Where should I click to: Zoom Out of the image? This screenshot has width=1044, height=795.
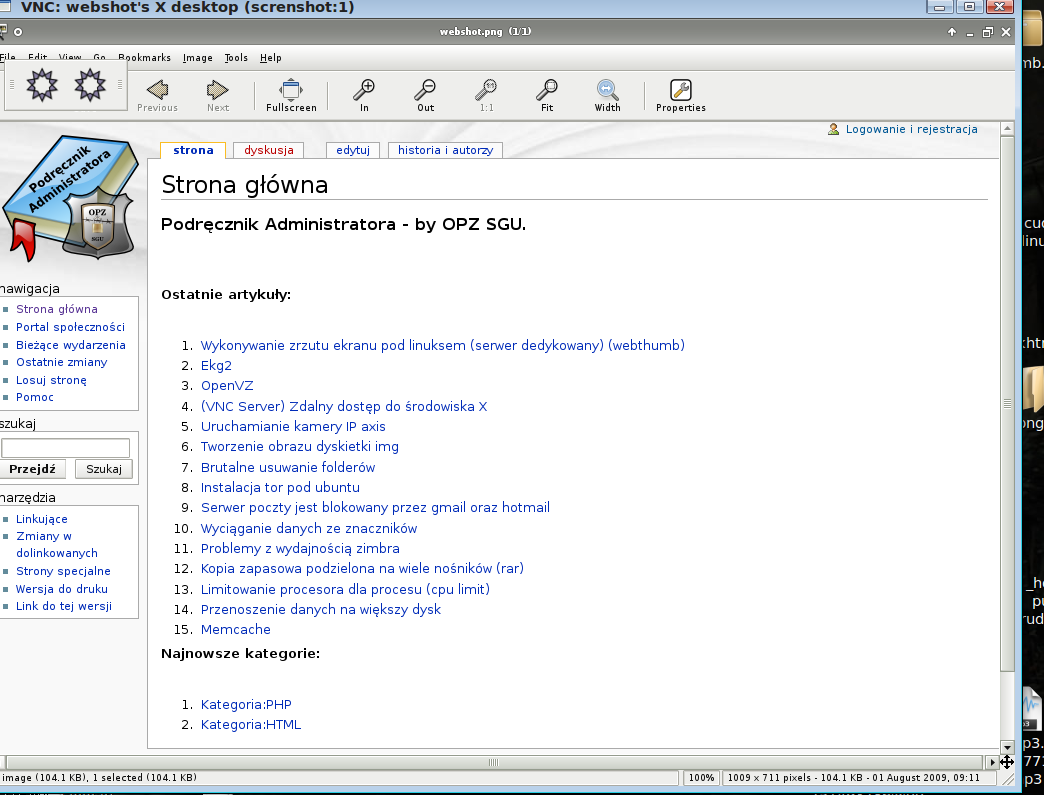425,96
